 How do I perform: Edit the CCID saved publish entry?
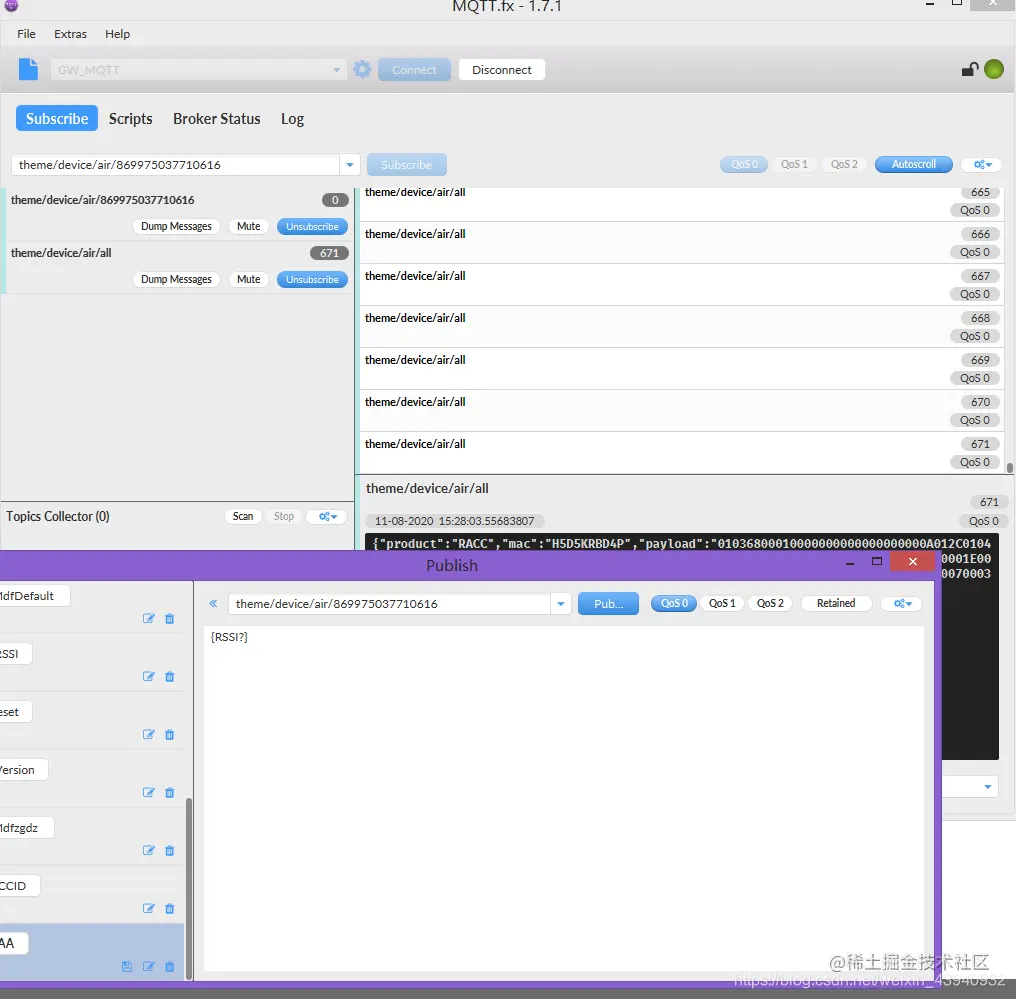(x=148, y=908)
